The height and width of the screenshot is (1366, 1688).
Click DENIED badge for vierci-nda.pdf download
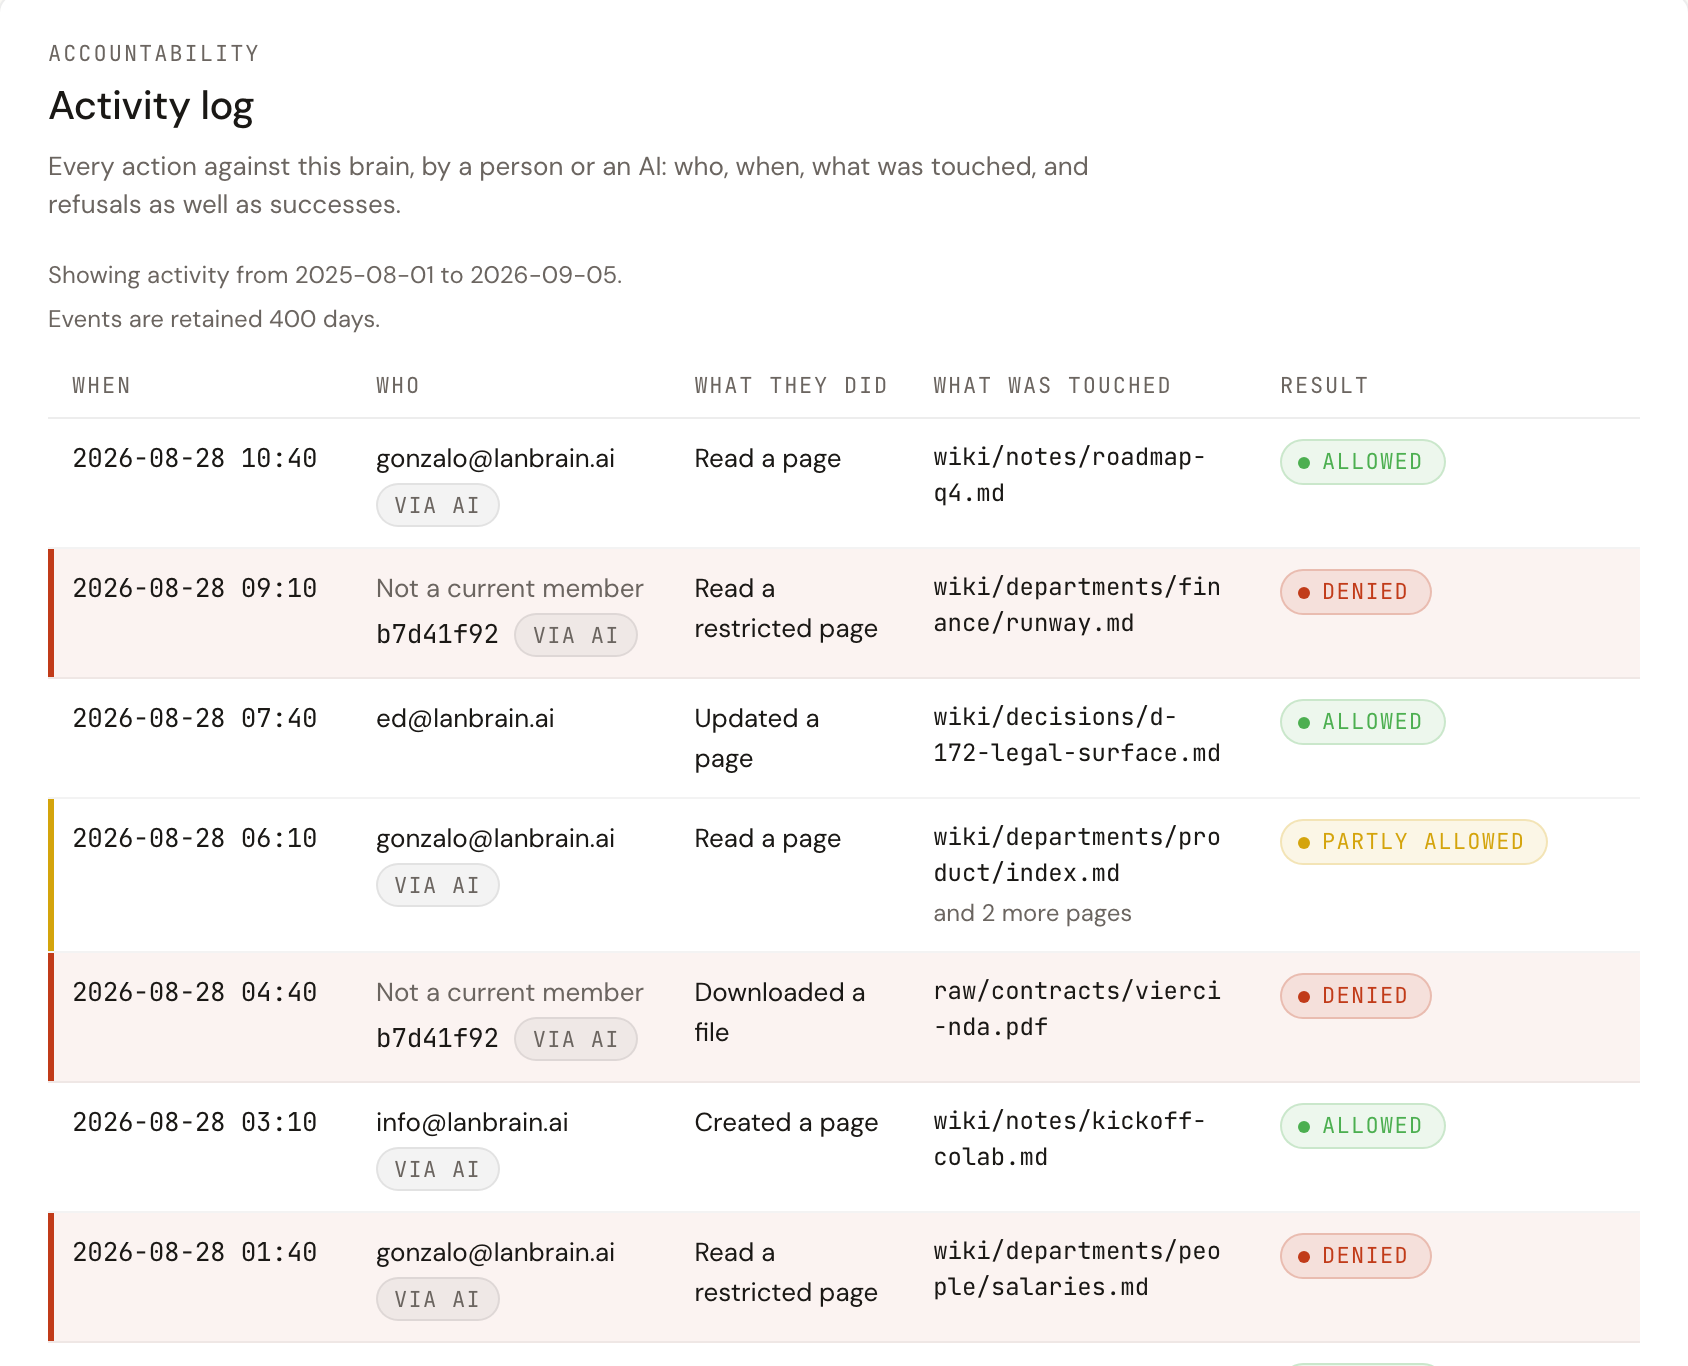click(x=1355, y=996)
